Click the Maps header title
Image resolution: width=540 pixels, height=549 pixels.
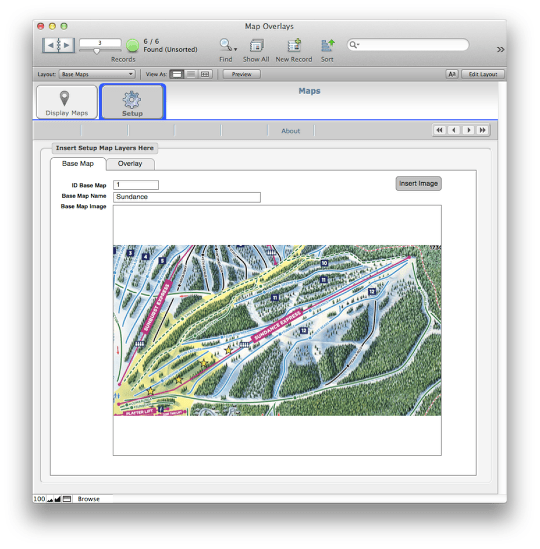tap(309, 91)
